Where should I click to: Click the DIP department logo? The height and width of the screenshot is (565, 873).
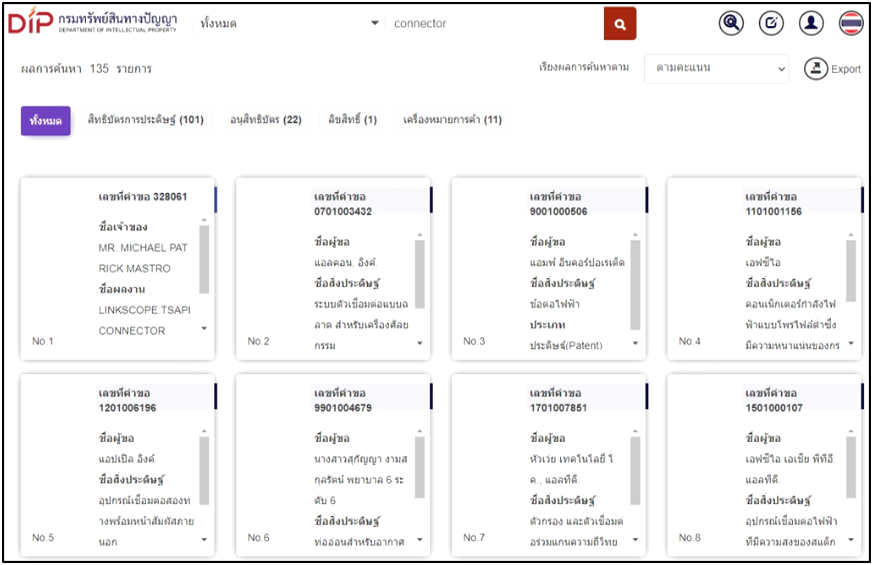tap(93, 22)
